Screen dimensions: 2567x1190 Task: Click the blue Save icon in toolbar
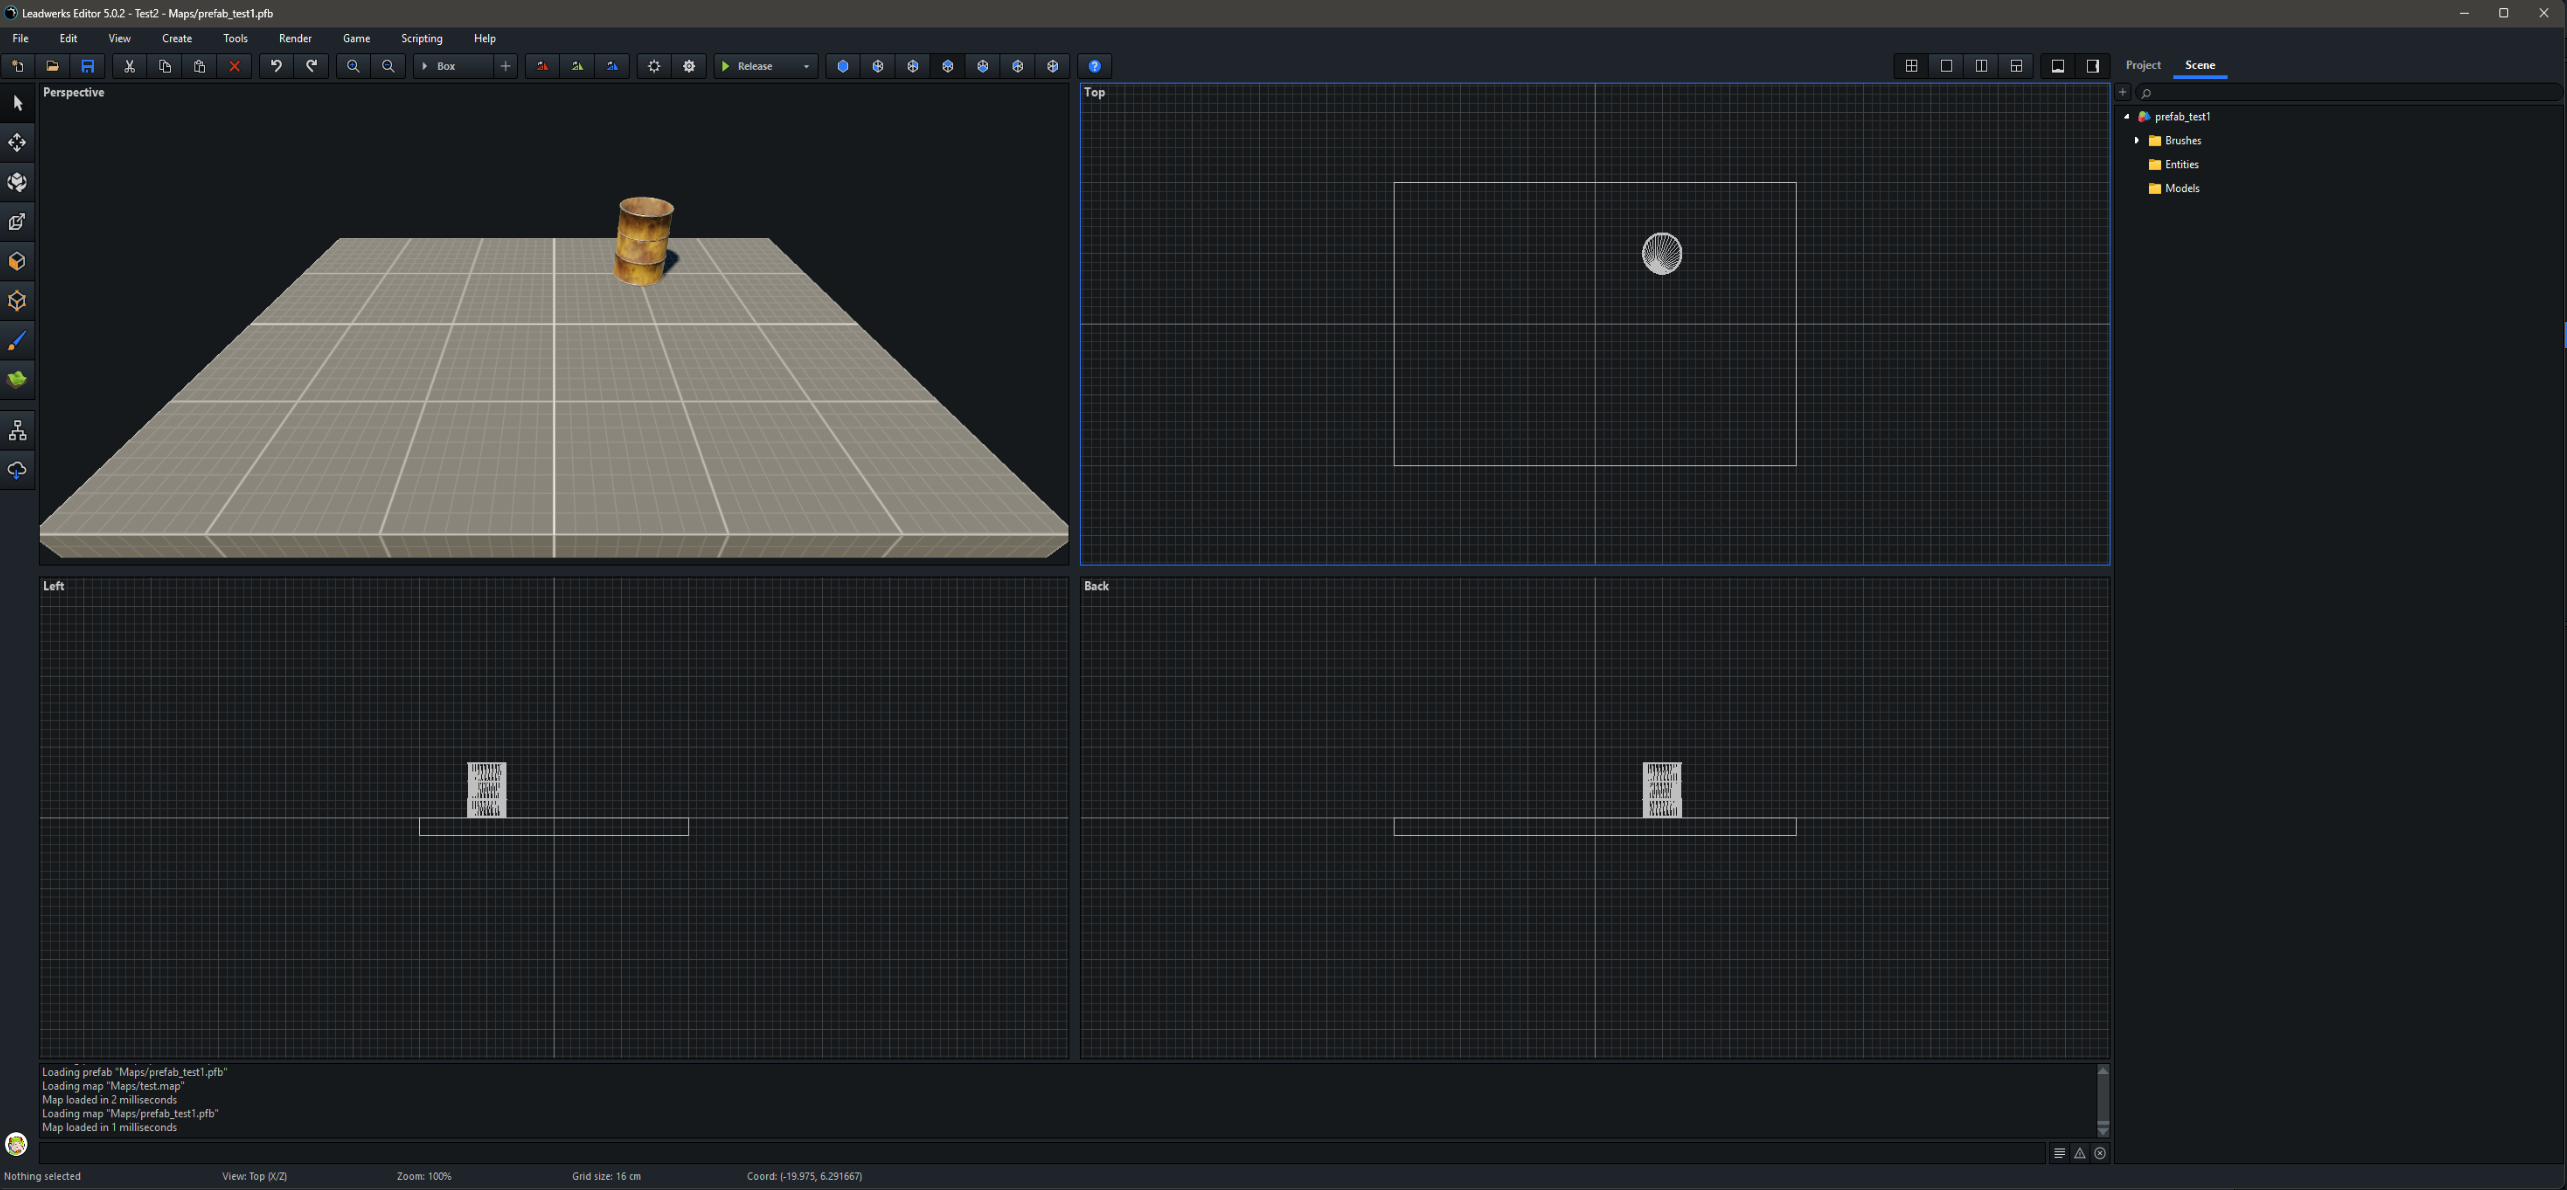click(x=88, y=66)
